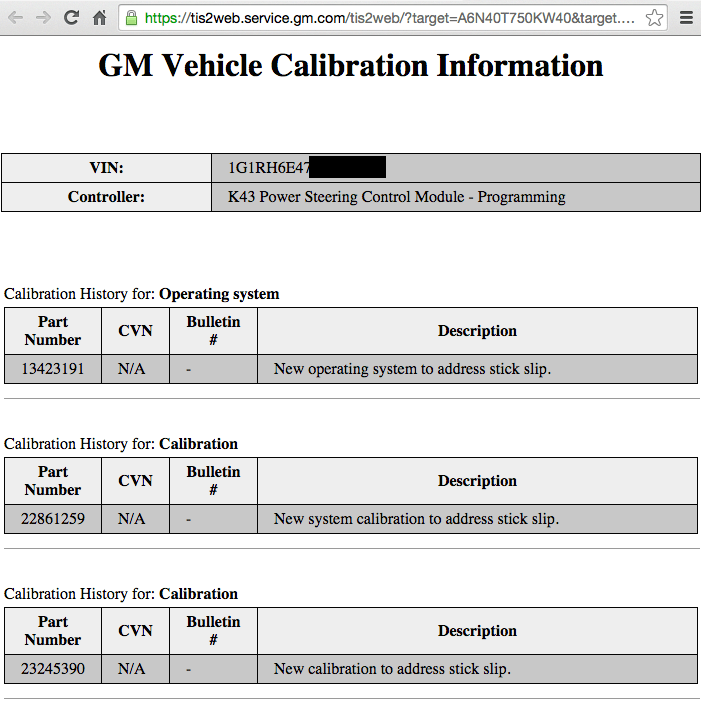The image size is (701, 704).
Task: Click bulletin dash in 22861259 row
Action: coord(189,520)
